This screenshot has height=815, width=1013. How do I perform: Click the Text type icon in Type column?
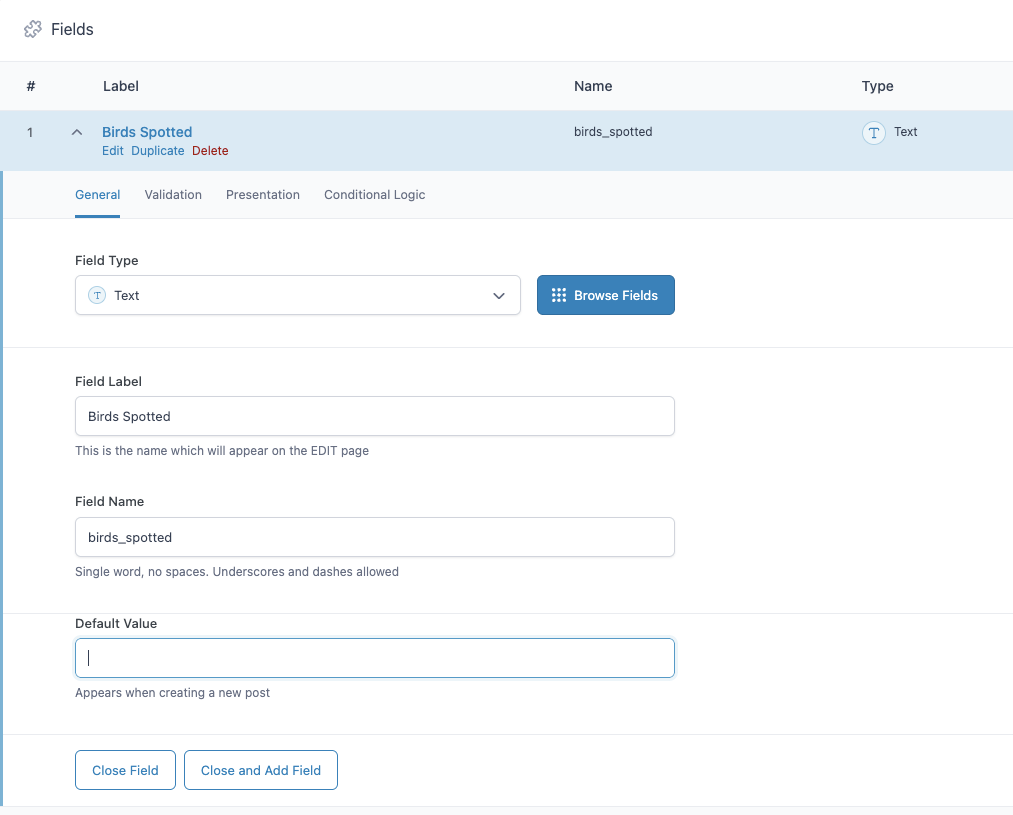(x=873, y=133)
